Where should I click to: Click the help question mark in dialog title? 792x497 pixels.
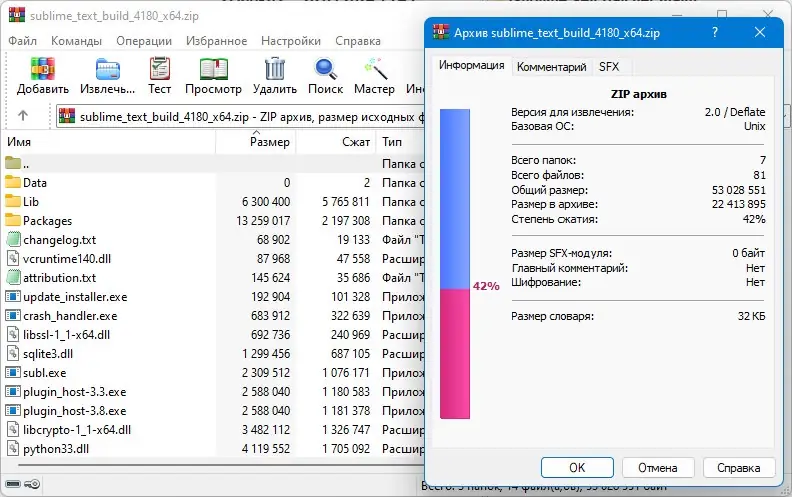(715, 32)
